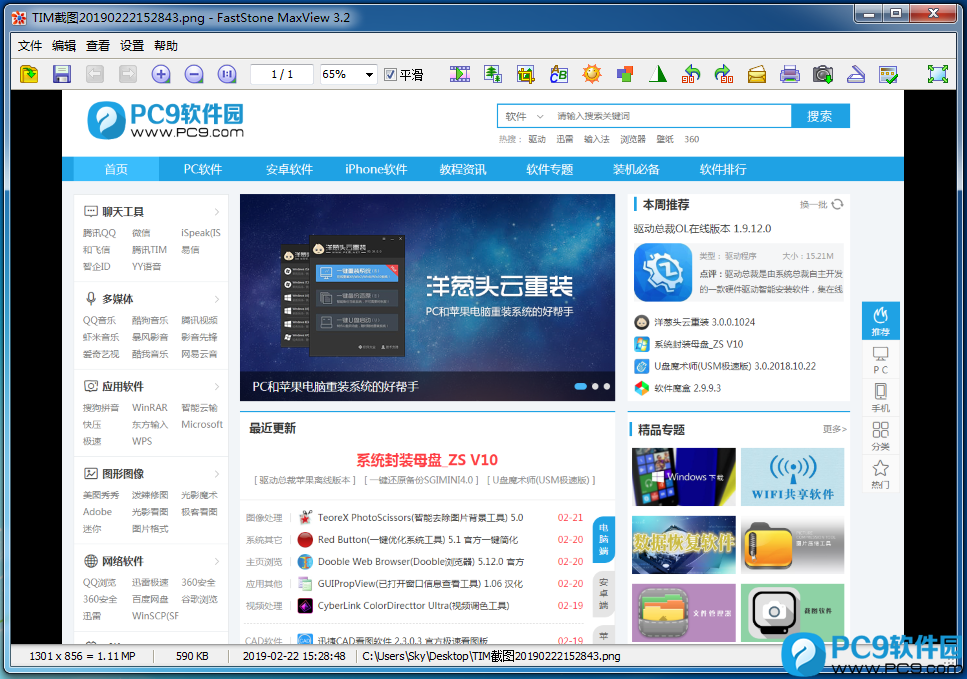Expand the 应用软件 category chevron
This screenshot has height=679, width=967.
[x=217, y=386]
